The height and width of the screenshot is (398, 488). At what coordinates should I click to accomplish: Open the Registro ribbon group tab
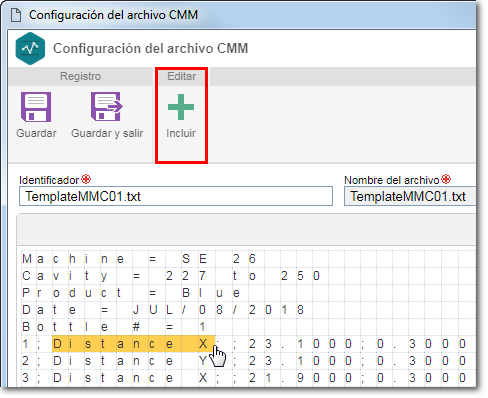click(80, 76)
